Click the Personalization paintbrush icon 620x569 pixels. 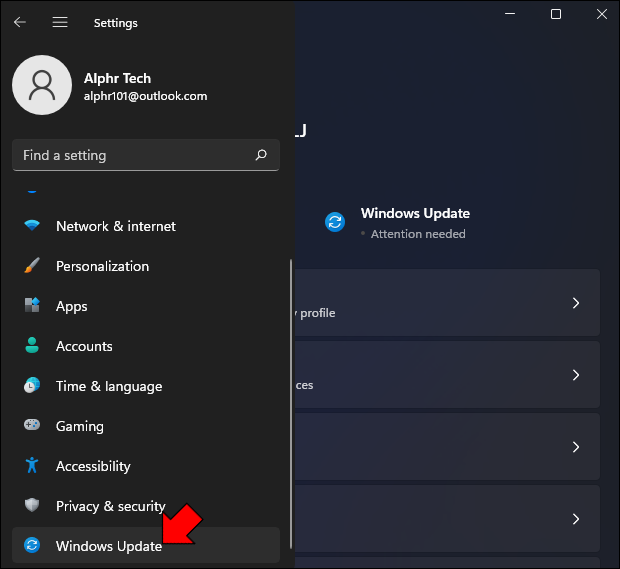(x=32, y=265)
